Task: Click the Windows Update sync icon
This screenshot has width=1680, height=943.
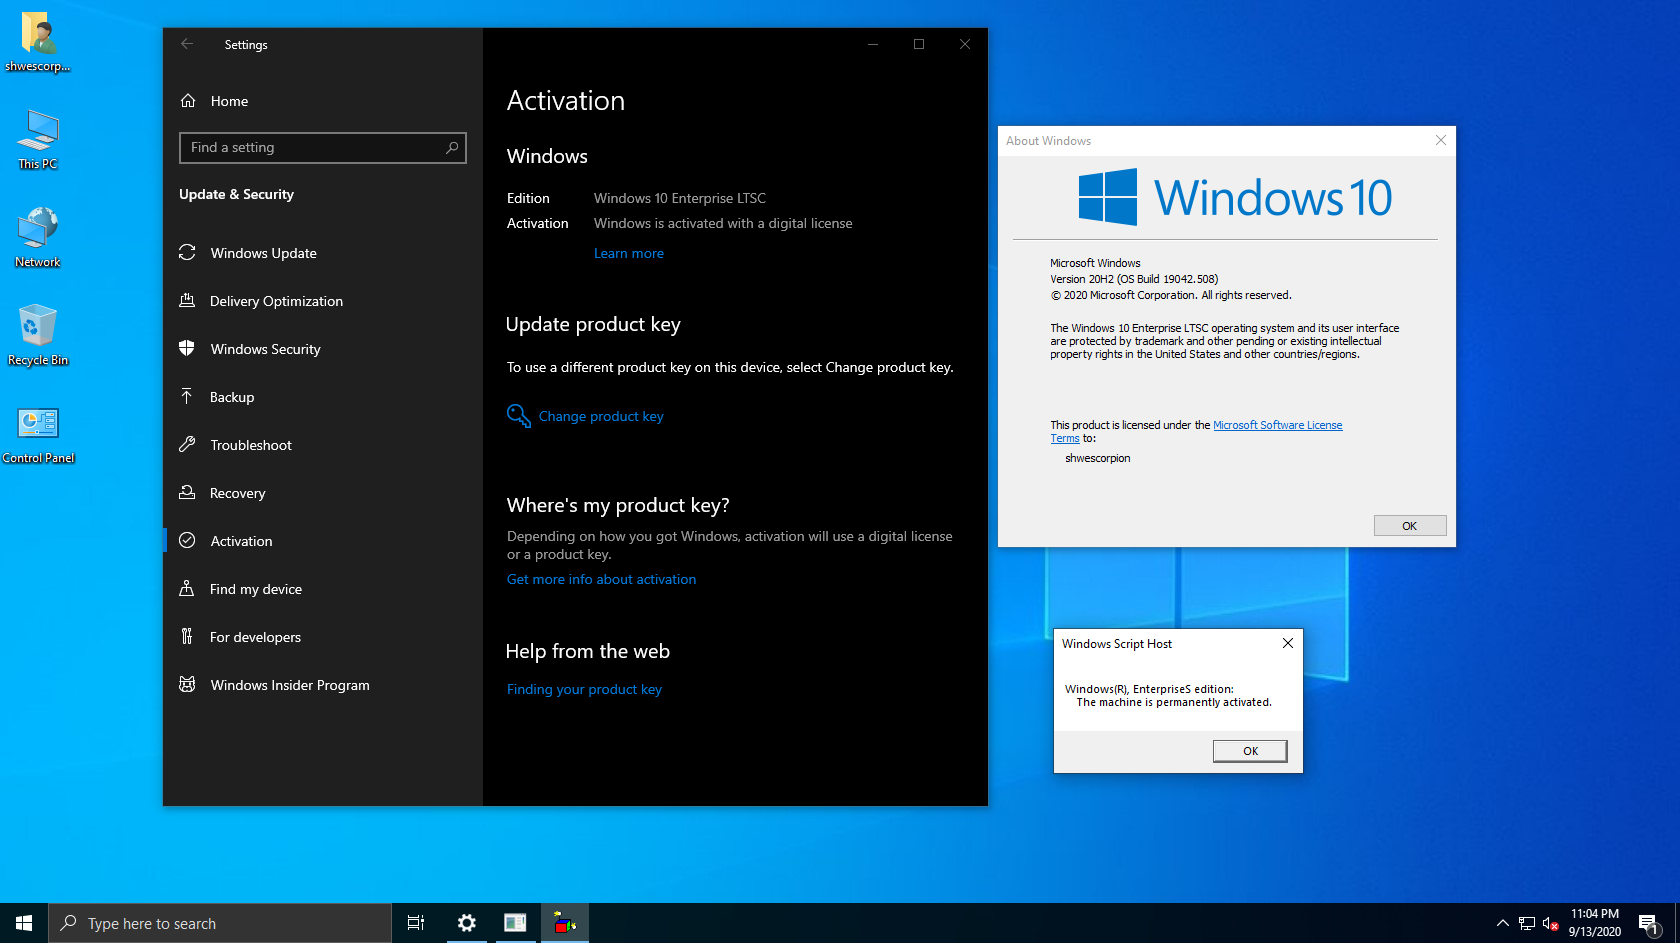Action: click(187, 252)
